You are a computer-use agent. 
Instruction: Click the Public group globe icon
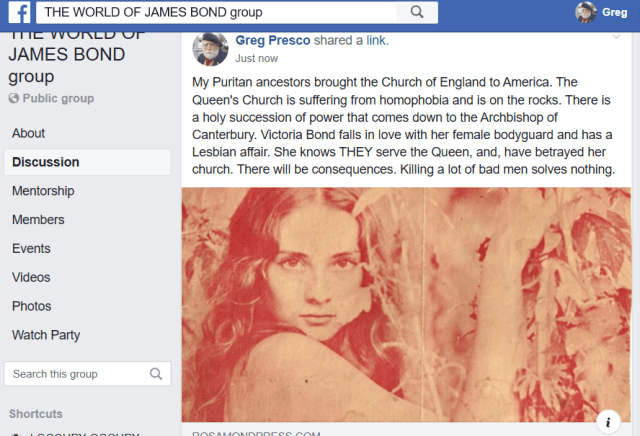pyautogui.click(x=14, y=98)
